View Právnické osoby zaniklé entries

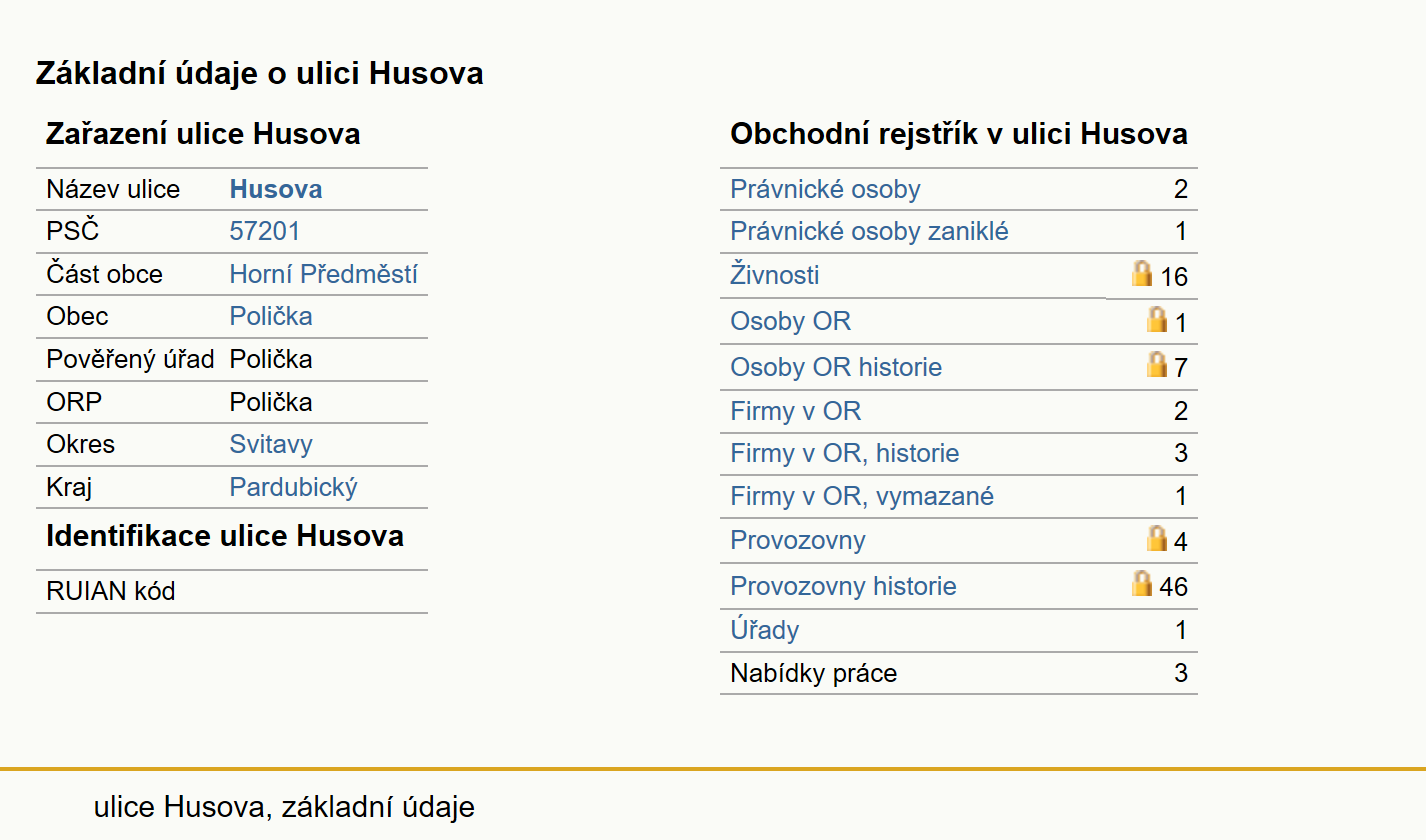(x=870, y=232)
